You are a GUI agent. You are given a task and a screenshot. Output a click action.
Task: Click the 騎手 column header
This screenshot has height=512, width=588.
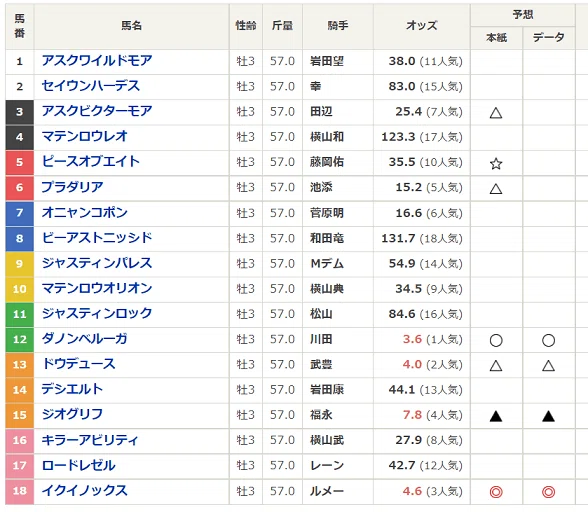pos(338,26)
